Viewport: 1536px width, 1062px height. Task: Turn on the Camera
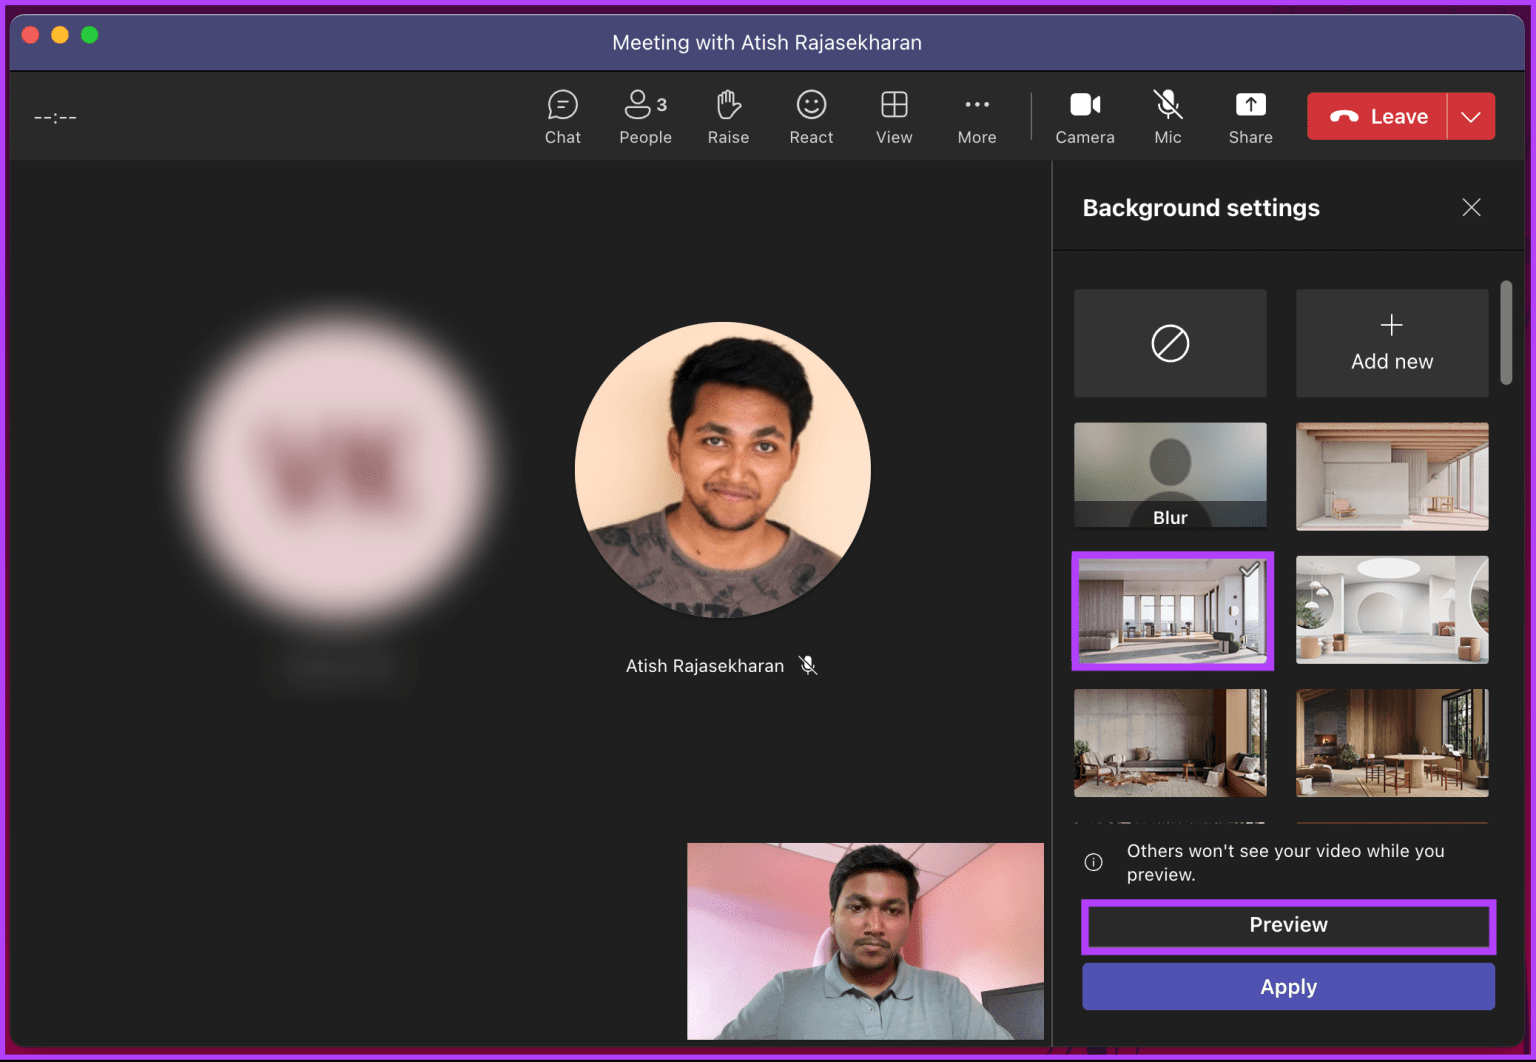1084,115
